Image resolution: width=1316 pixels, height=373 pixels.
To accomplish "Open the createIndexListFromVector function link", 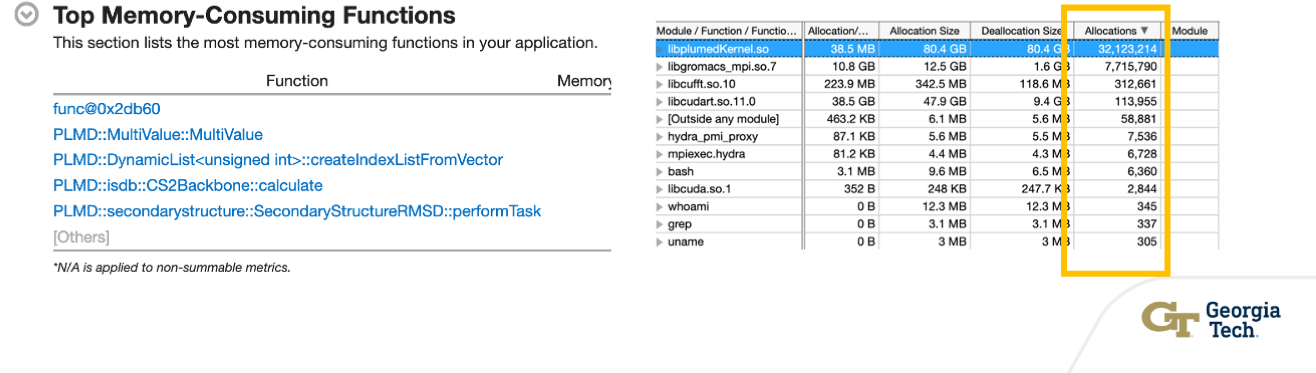I will [x=278, y=160].
